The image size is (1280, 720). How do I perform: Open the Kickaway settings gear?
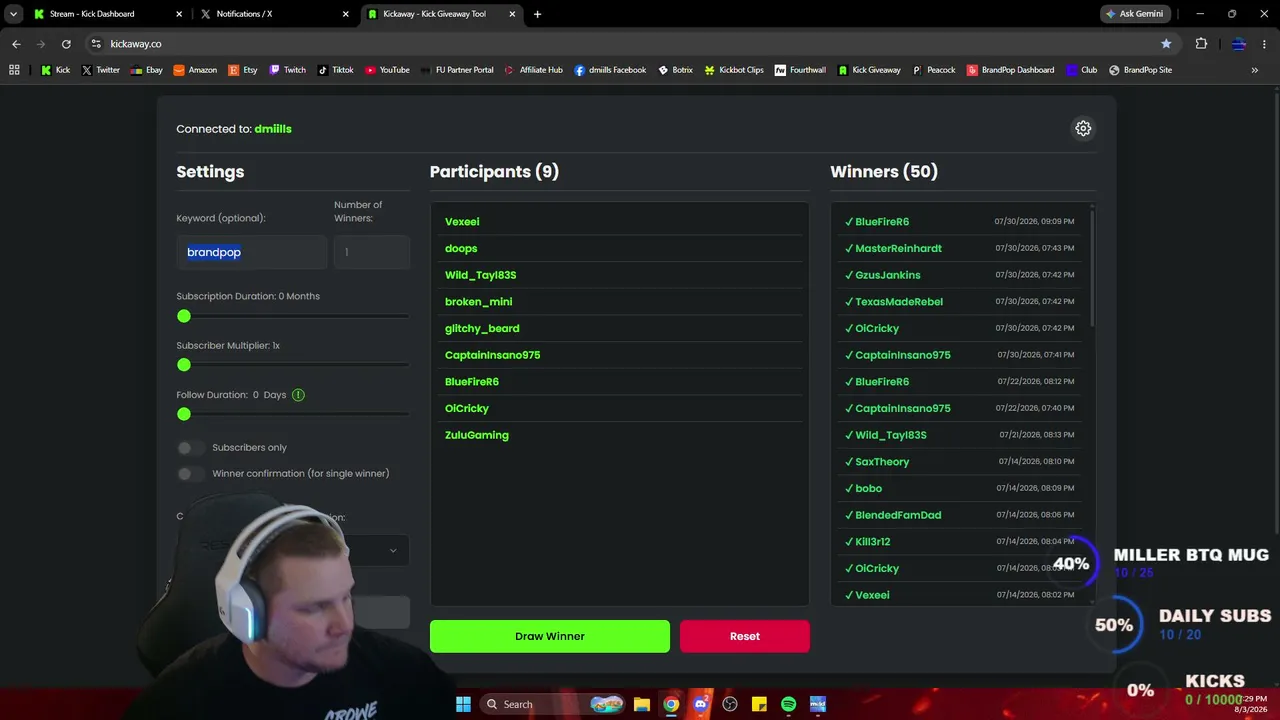pyautogui.click(x=1083, y=128)
